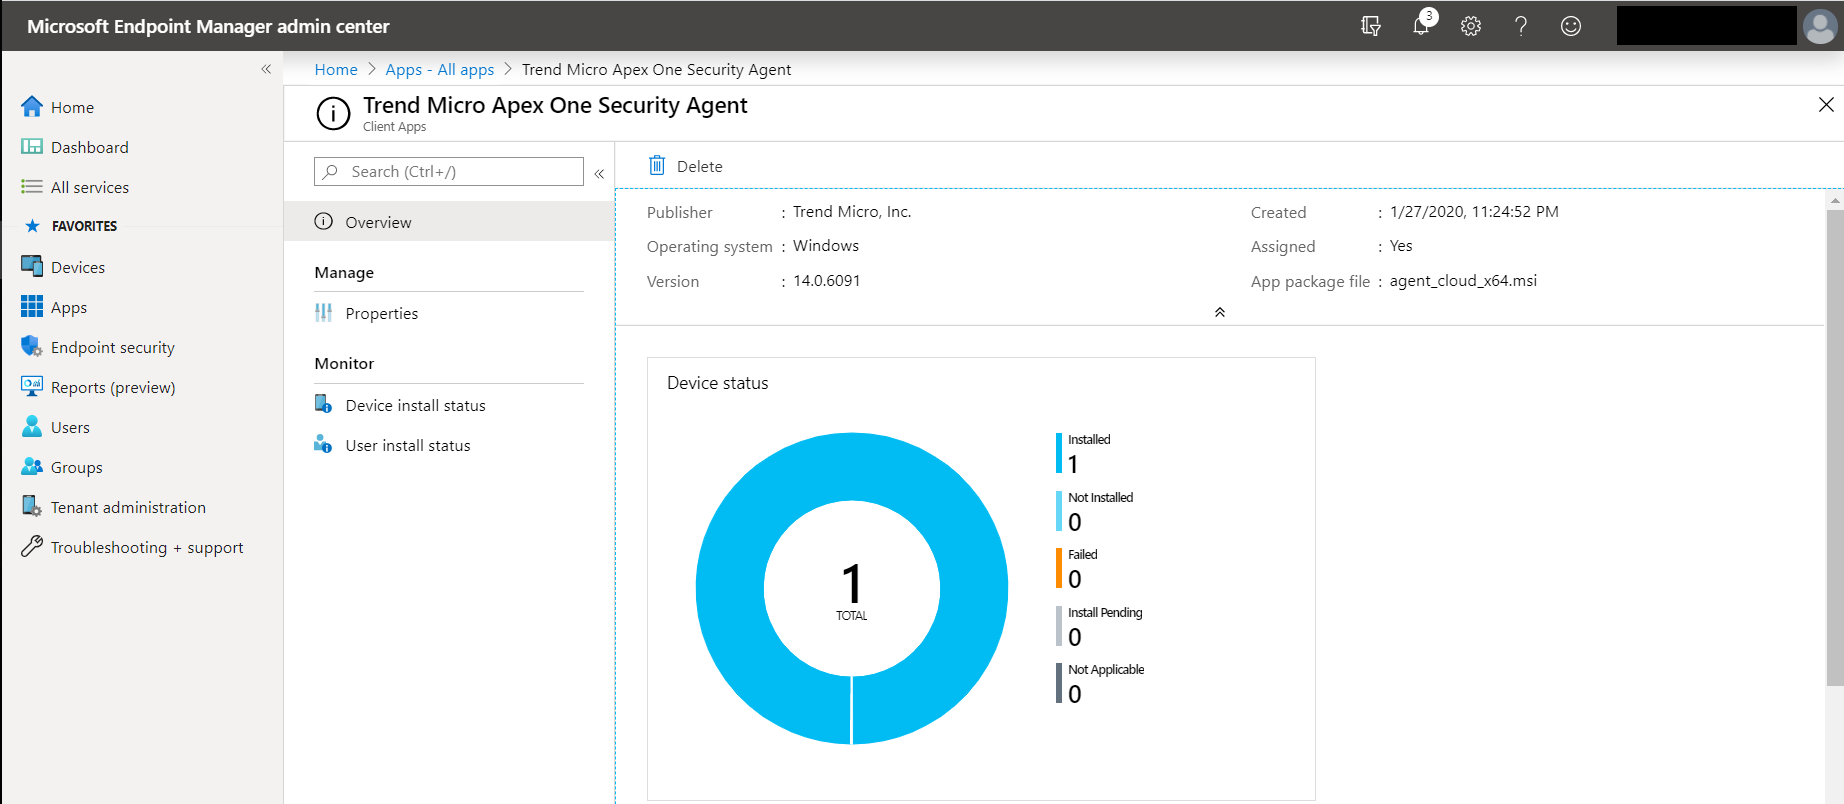Click the Not Installed count

(1075, 522)
